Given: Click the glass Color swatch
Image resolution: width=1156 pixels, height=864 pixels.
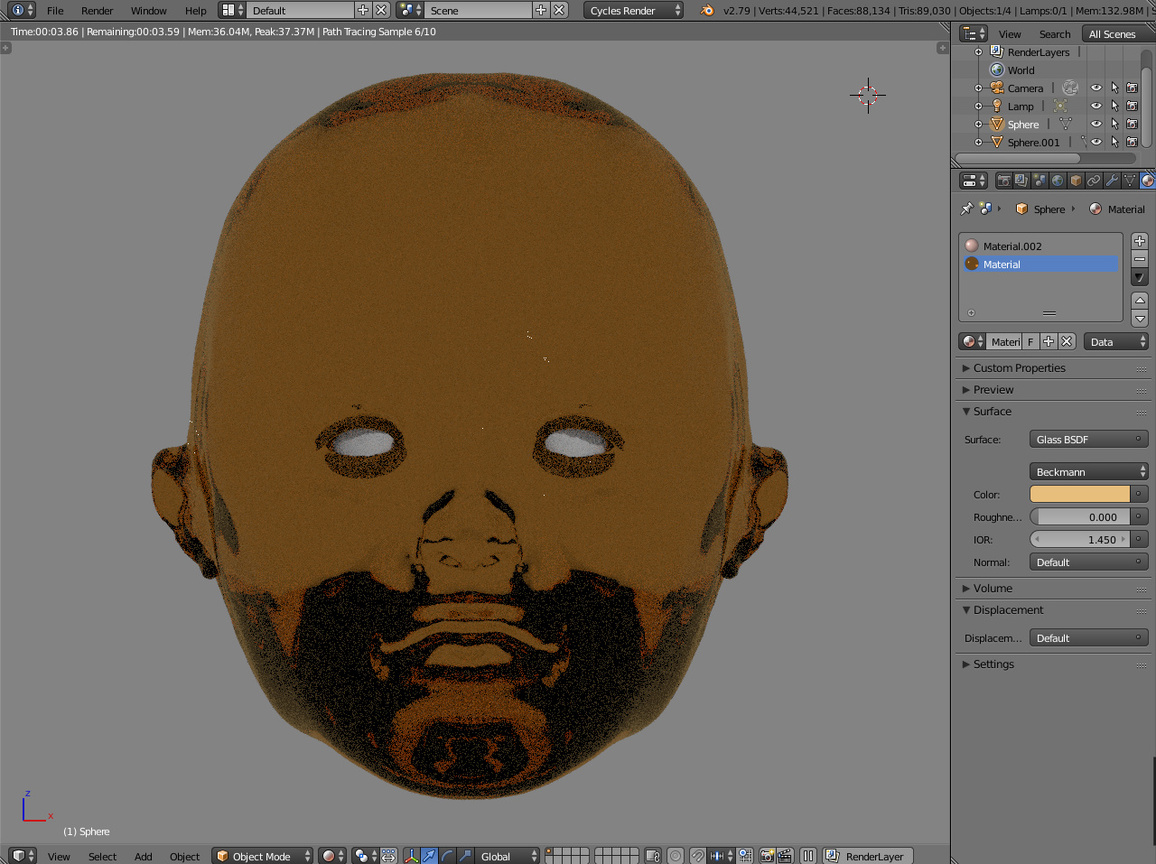Looking at the screenshot, I should coord(1080,494).
